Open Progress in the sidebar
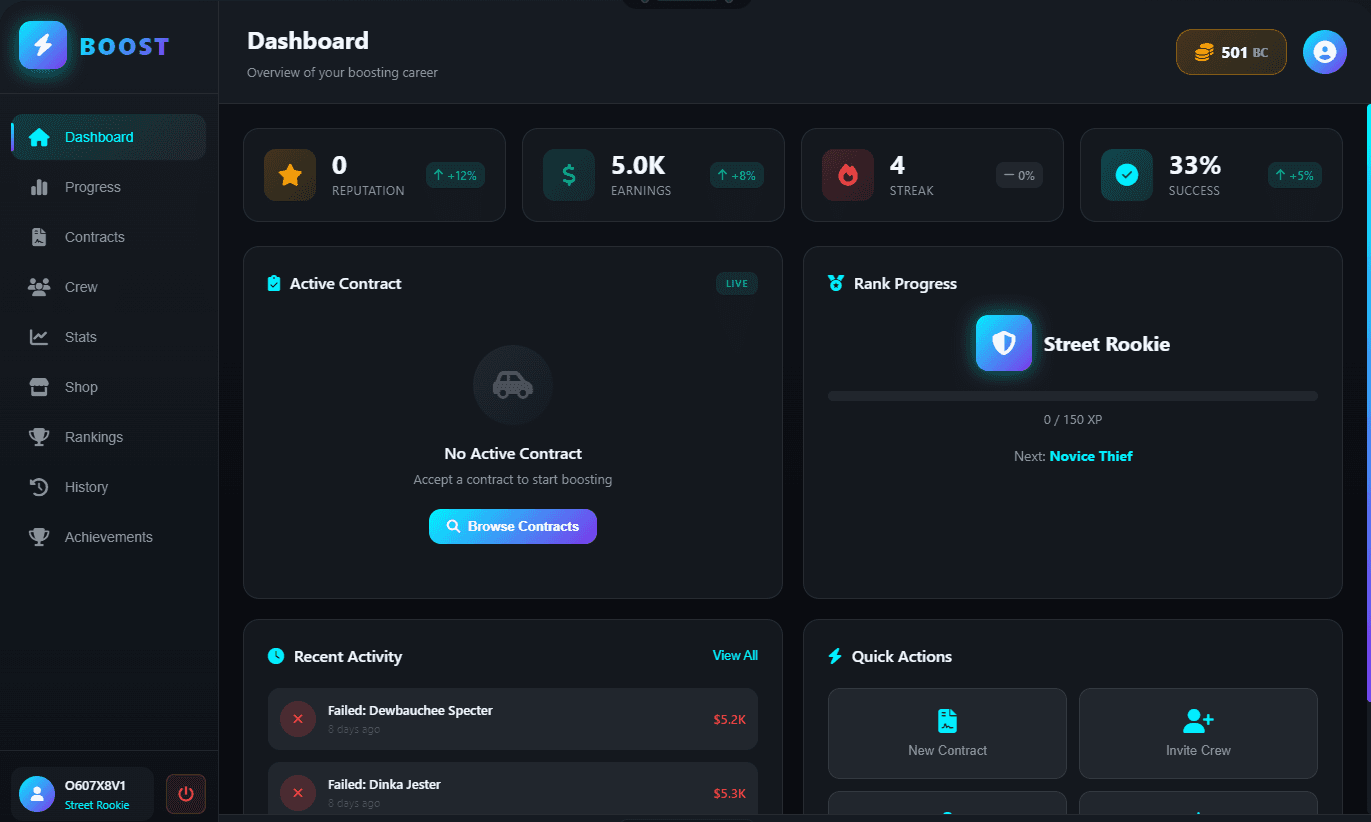 pos(92,187)
